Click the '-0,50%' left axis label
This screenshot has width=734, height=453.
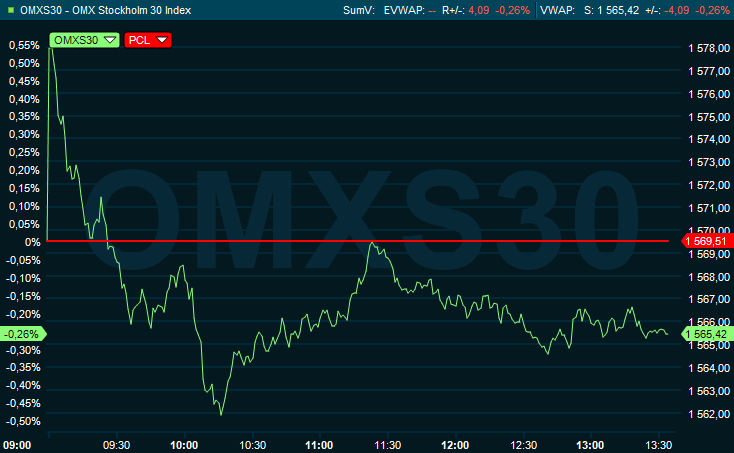tap(23, 422)
